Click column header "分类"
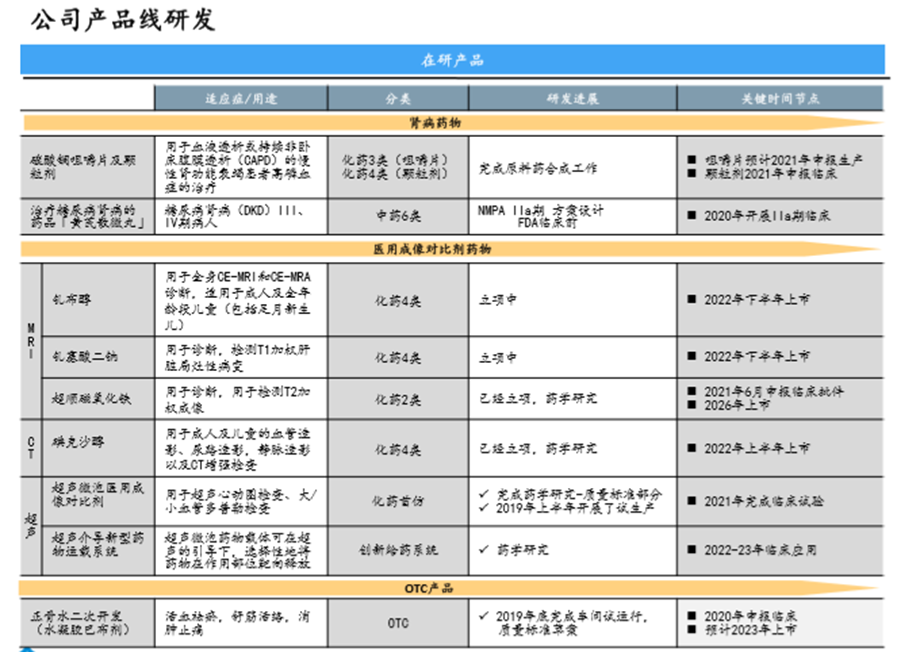 click(398, 98)
